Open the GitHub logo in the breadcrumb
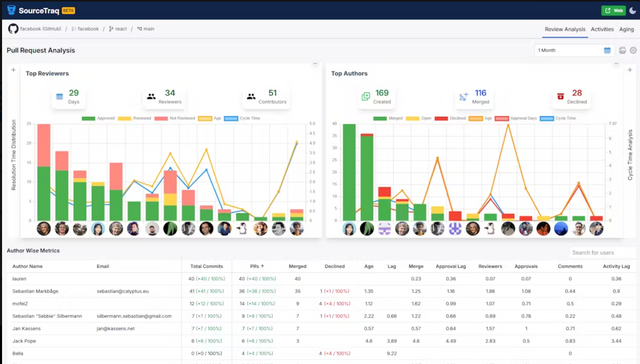Screen dimensions: 640x364 13,29
